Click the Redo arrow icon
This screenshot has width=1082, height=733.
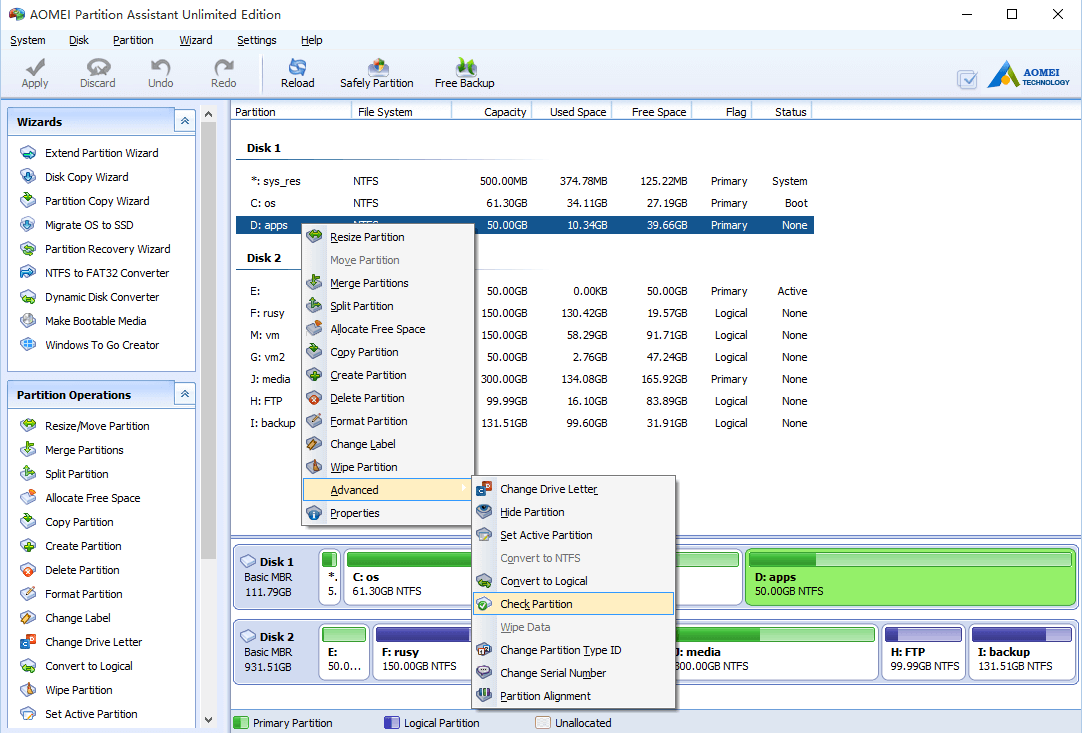pos(224,67)
